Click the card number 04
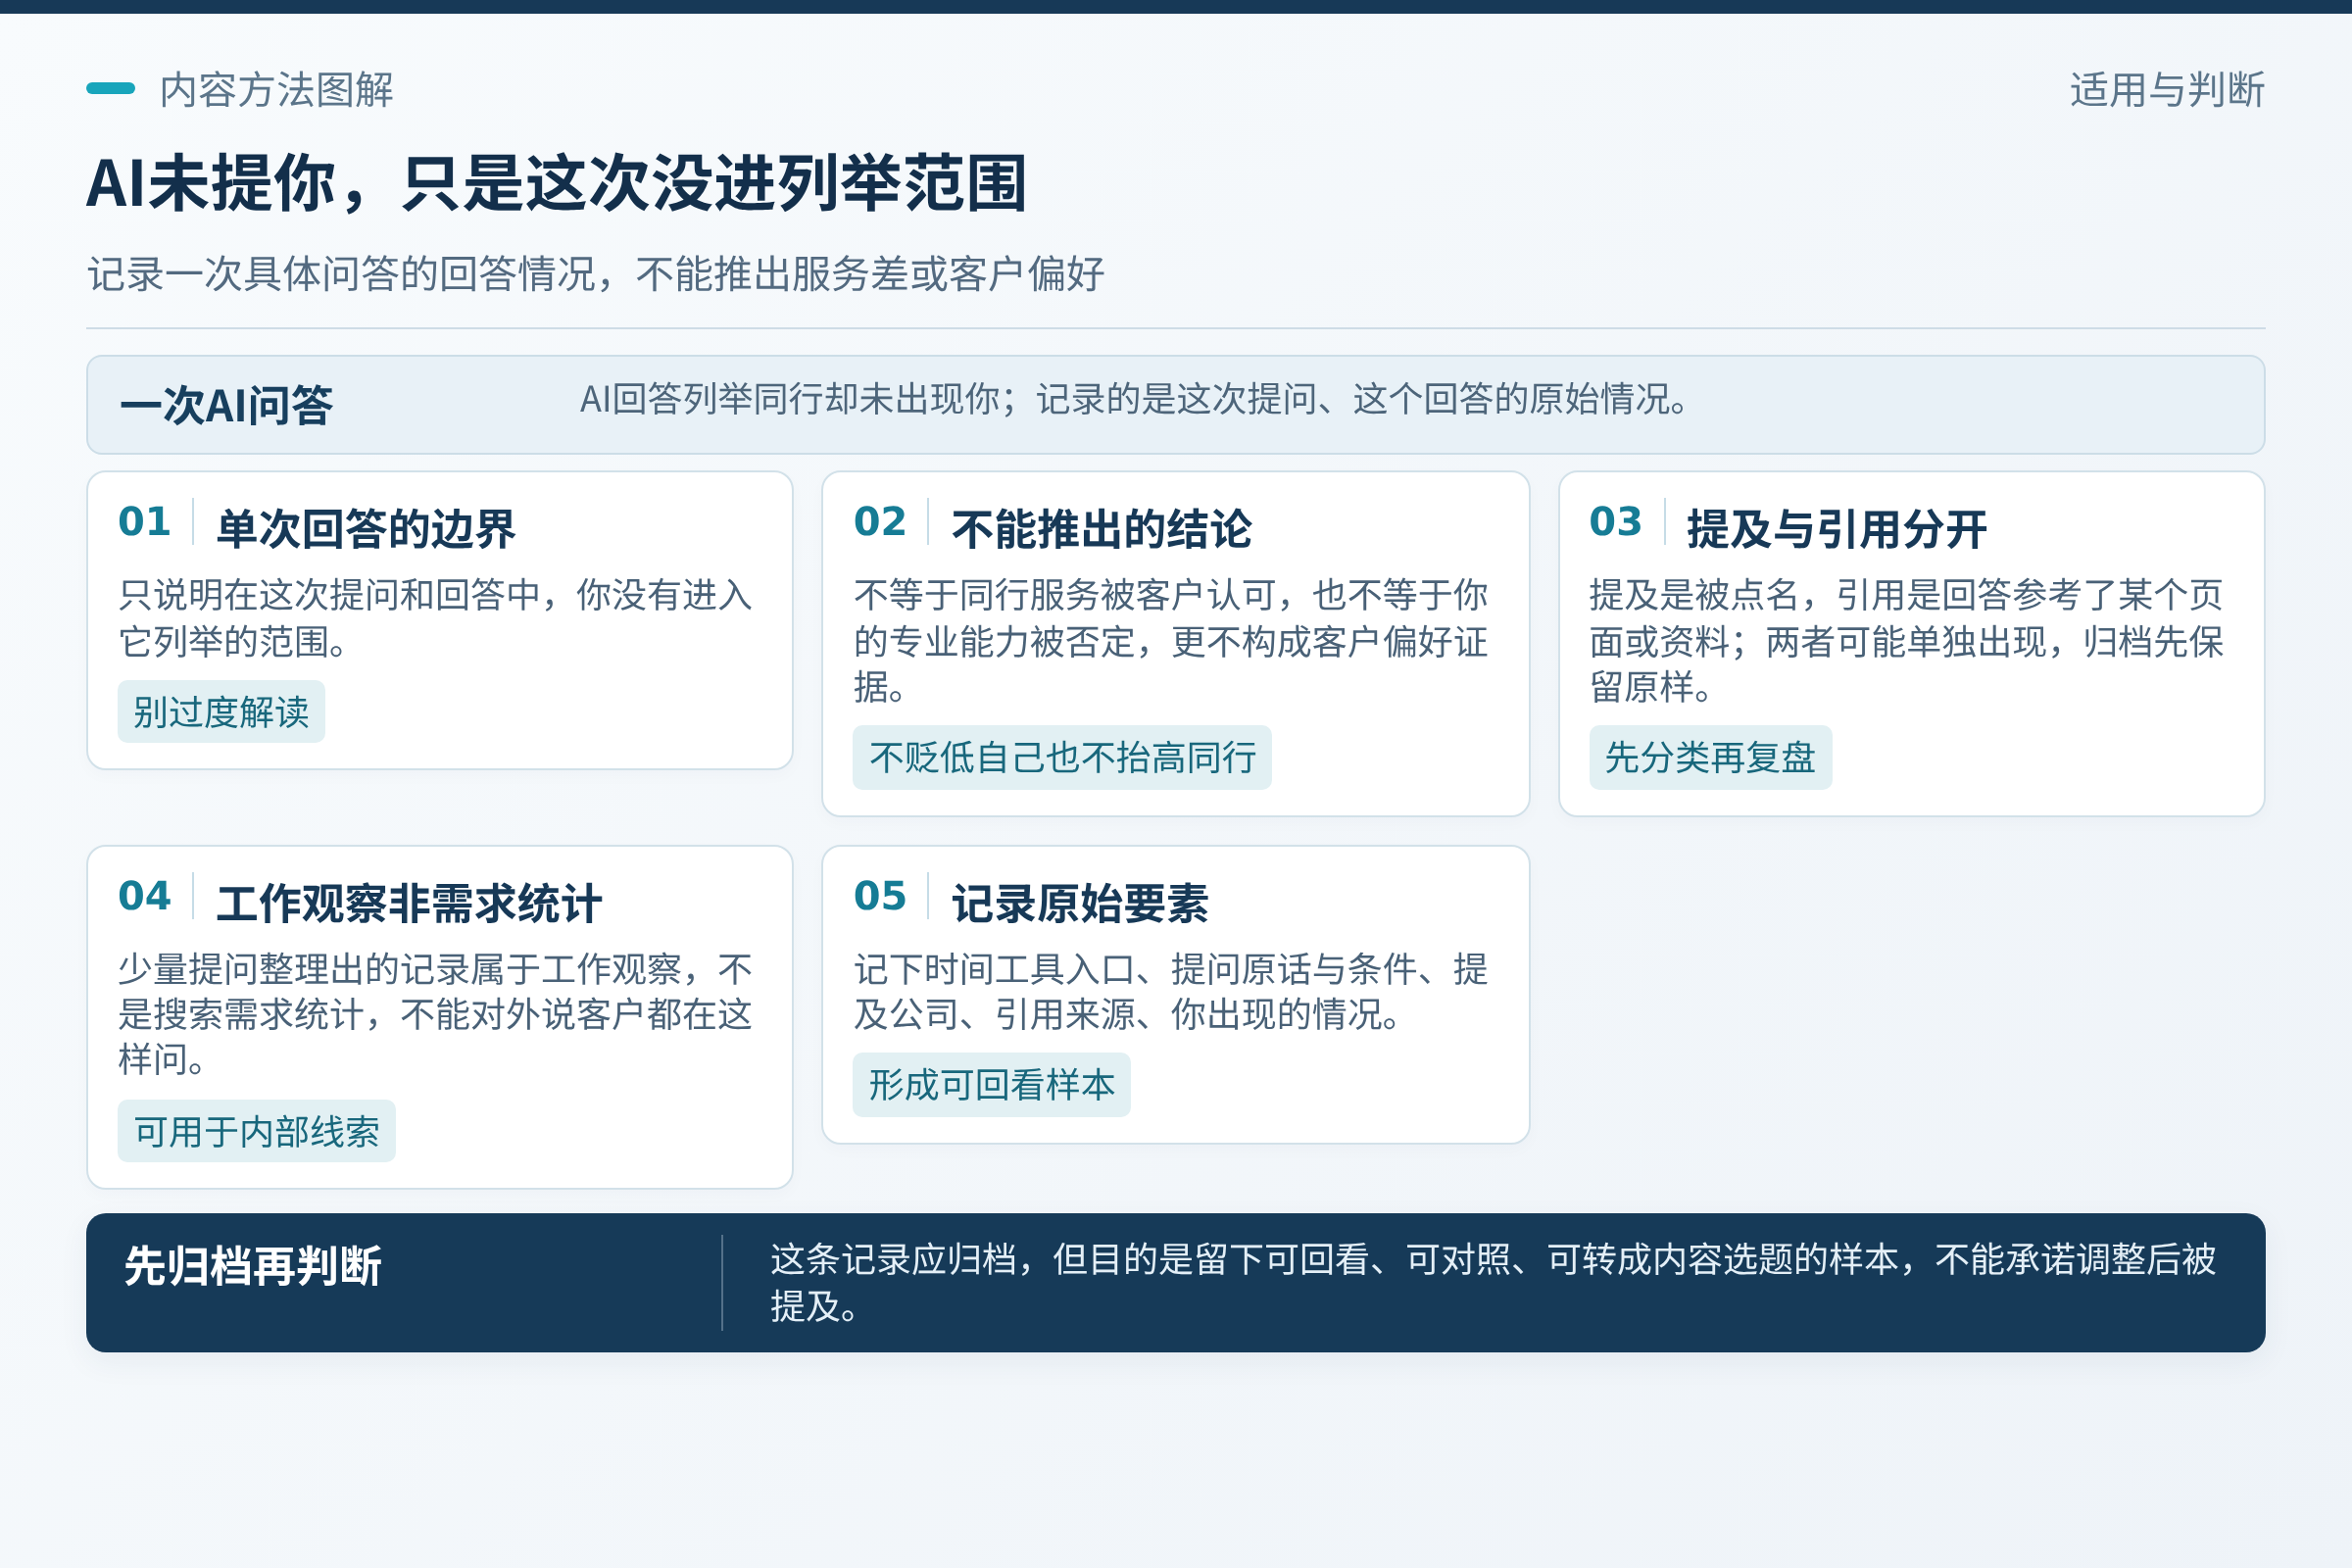 click(144, 896)
